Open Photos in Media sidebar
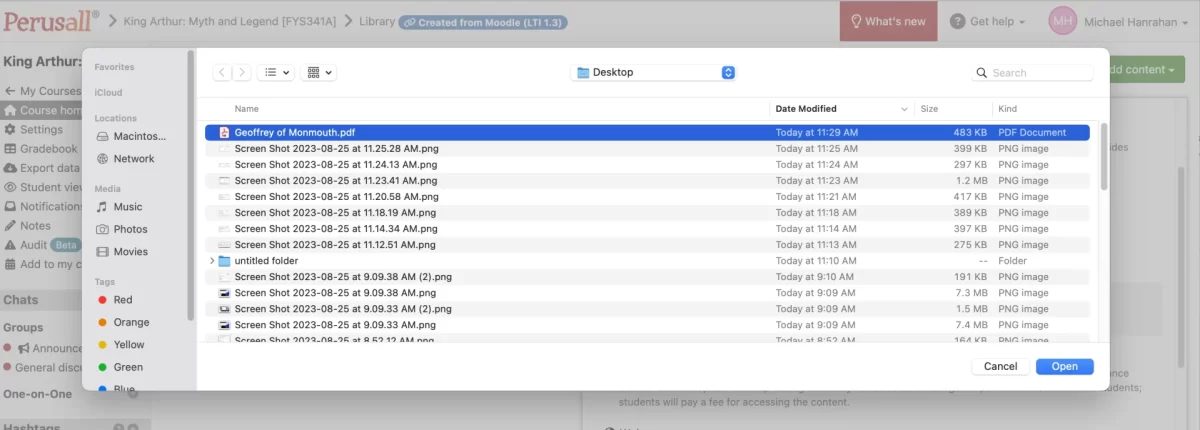This screenshot has height=430, width=1200. coord(121,229)
